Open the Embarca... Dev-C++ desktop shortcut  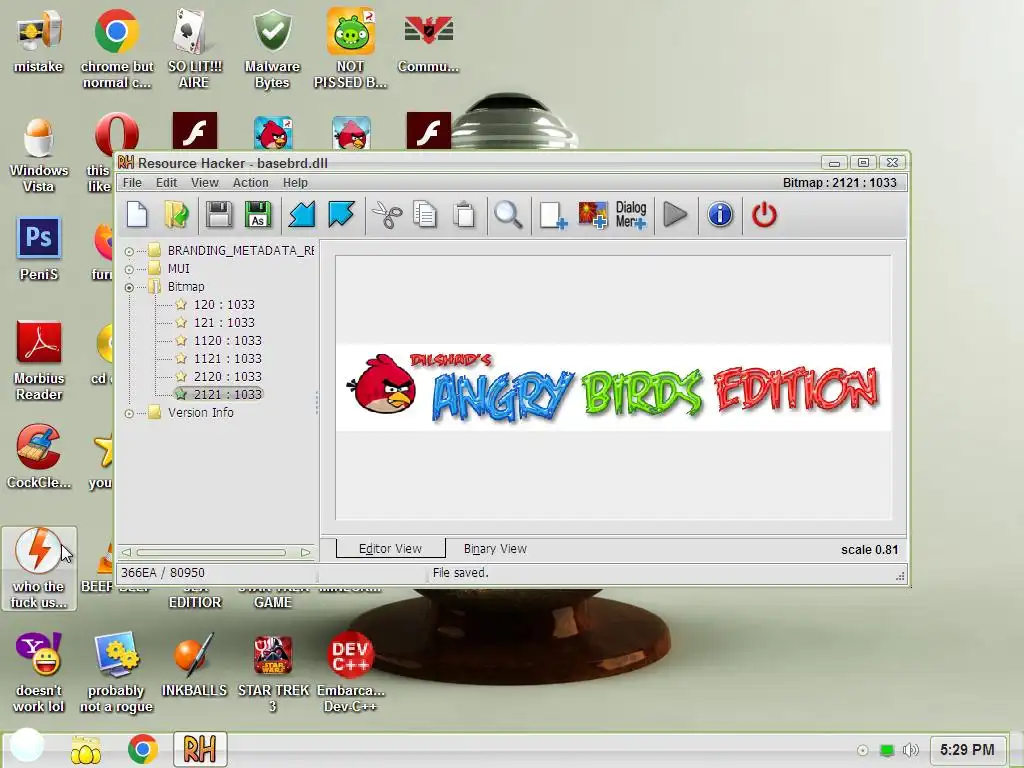pyautogui.click(x=351, y=673)
